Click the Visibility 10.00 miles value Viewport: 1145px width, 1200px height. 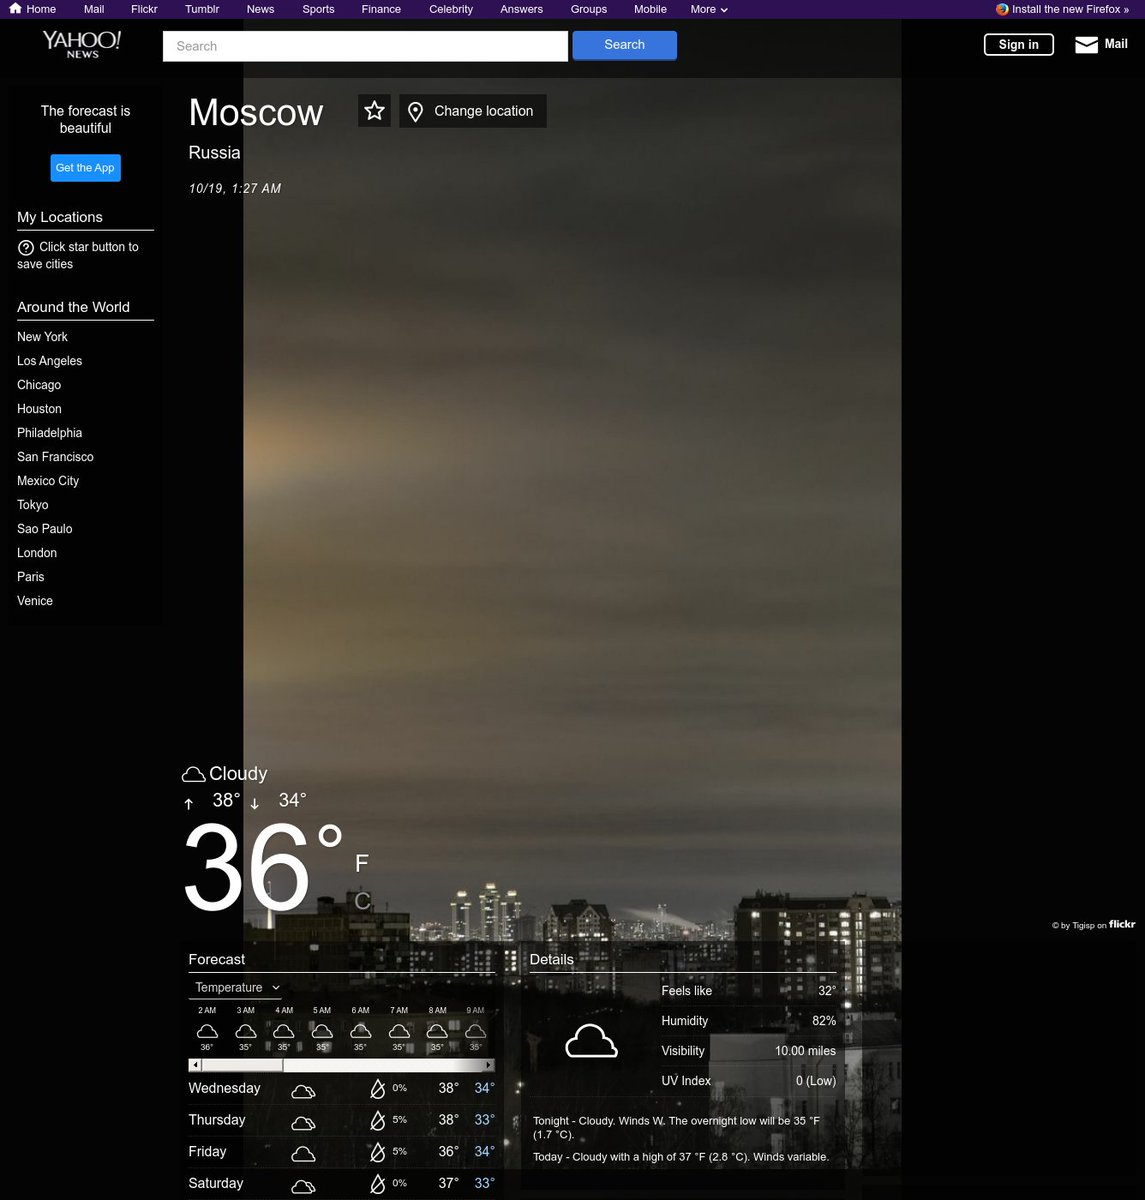[805, 1051]
